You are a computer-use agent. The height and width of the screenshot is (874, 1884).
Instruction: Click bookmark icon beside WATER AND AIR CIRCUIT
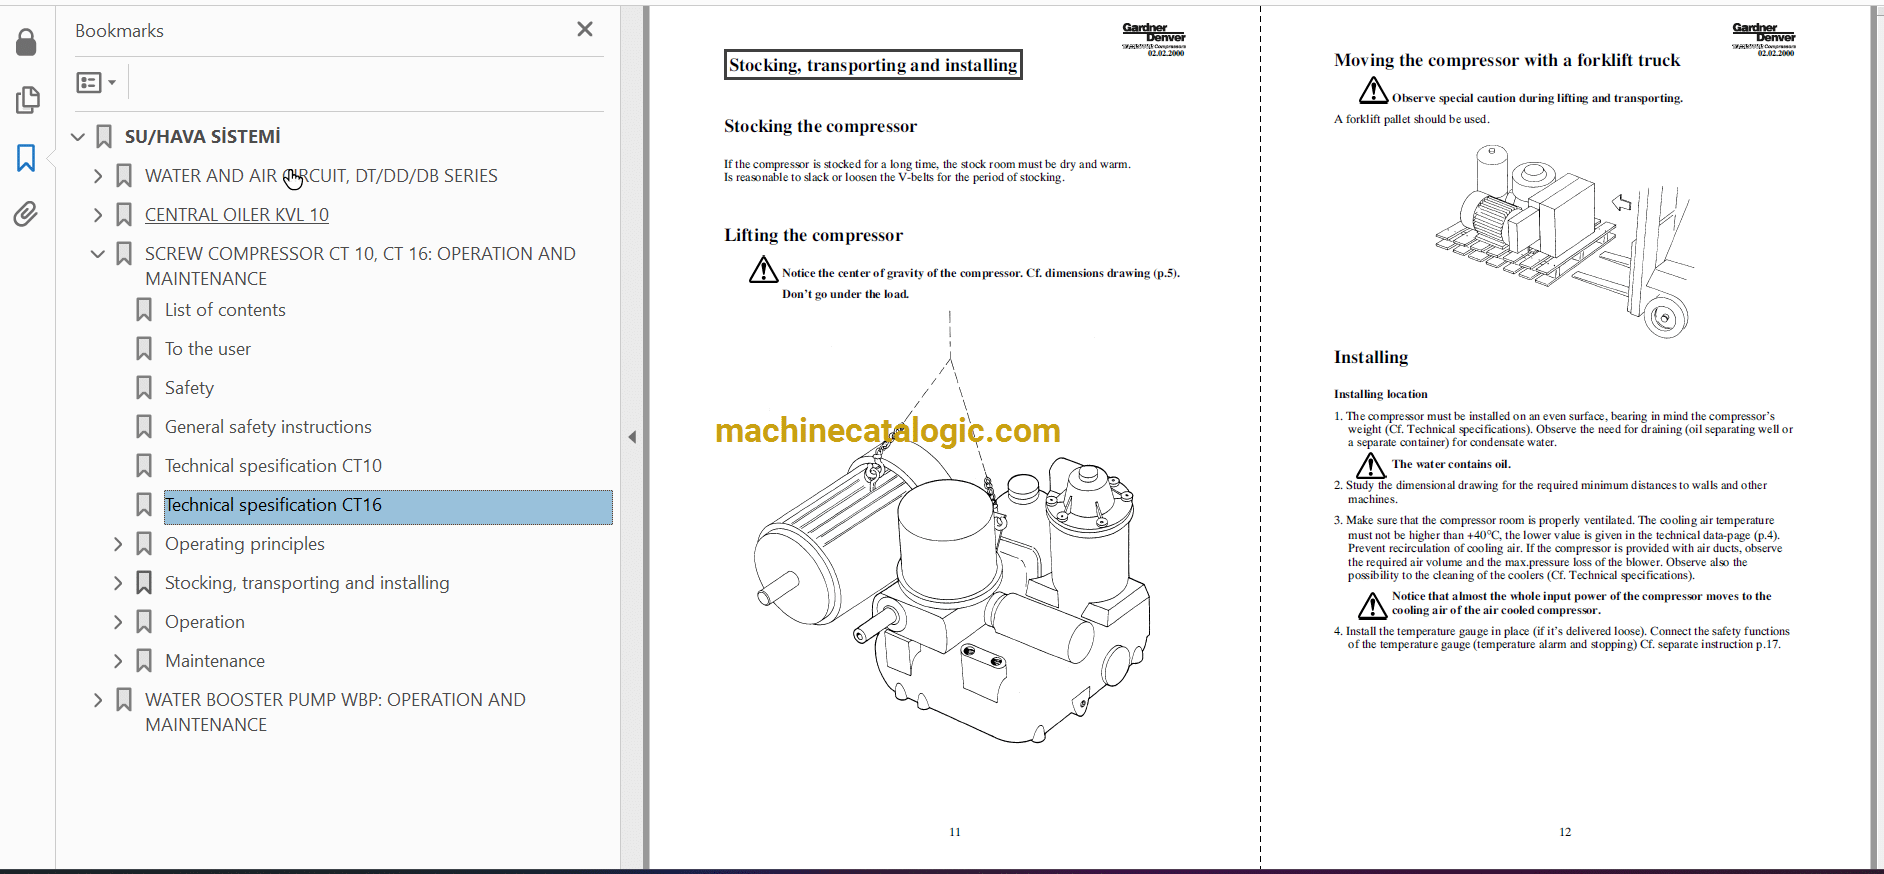click(x=124, y=176)
